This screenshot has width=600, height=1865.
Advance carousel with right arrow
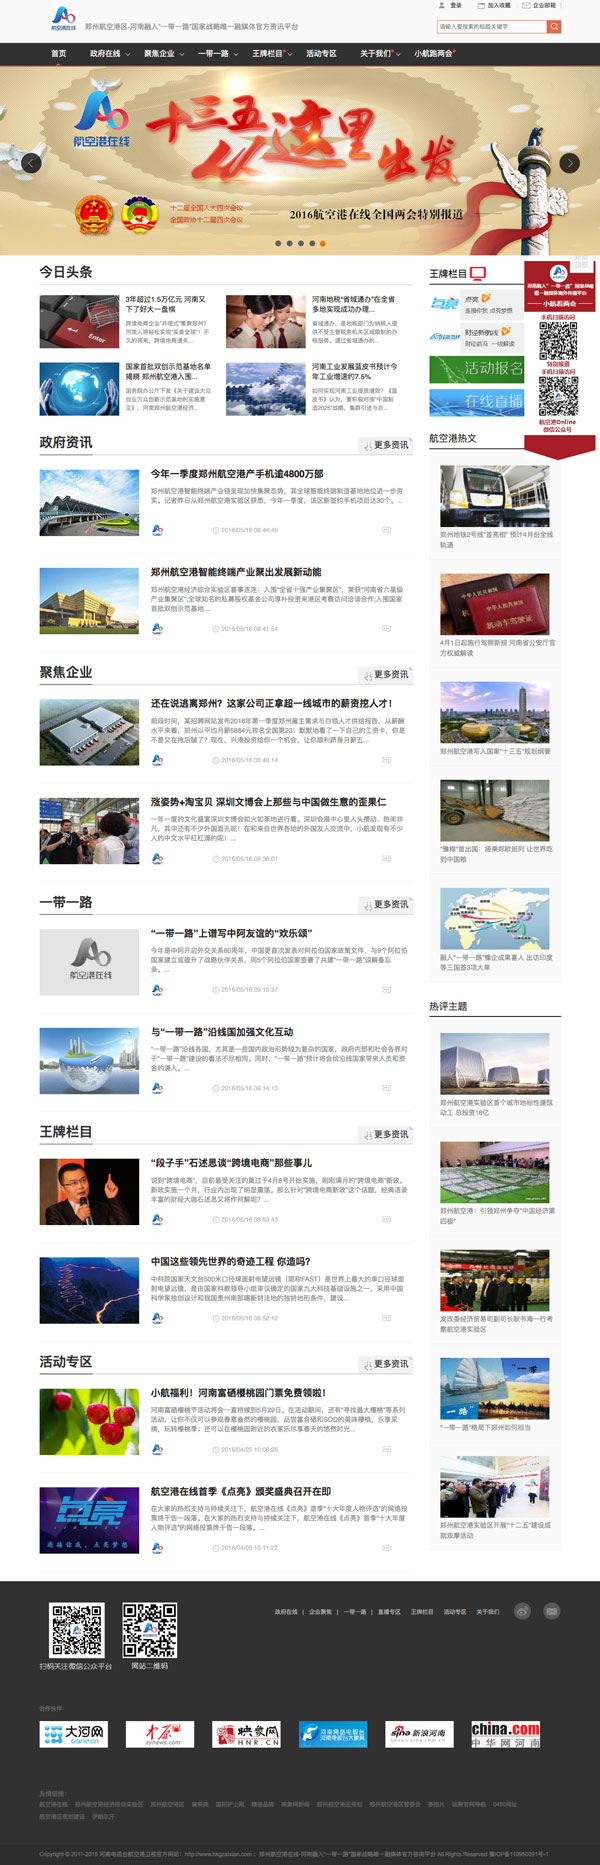(569, 163)
